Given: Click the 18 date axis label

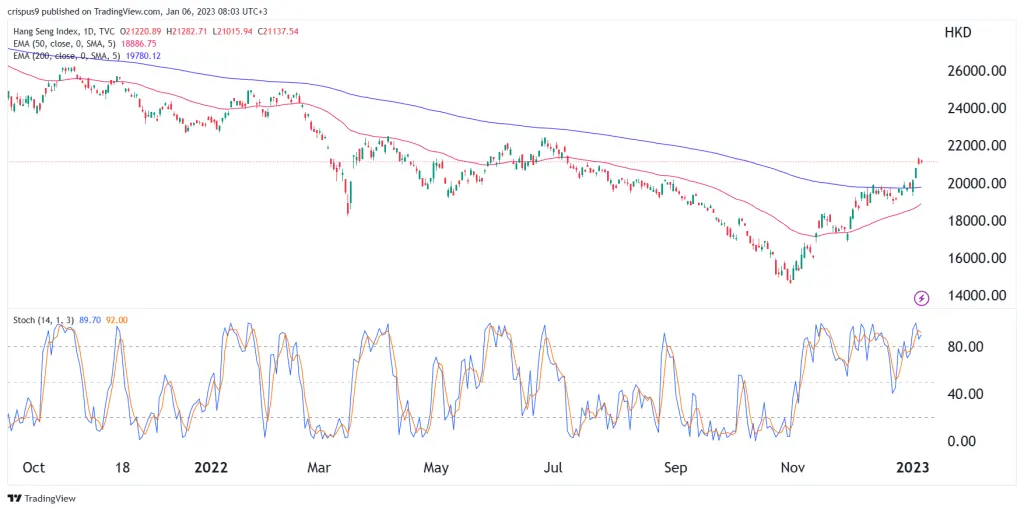Looking at the screenshot, I should (x=123, y=468).
